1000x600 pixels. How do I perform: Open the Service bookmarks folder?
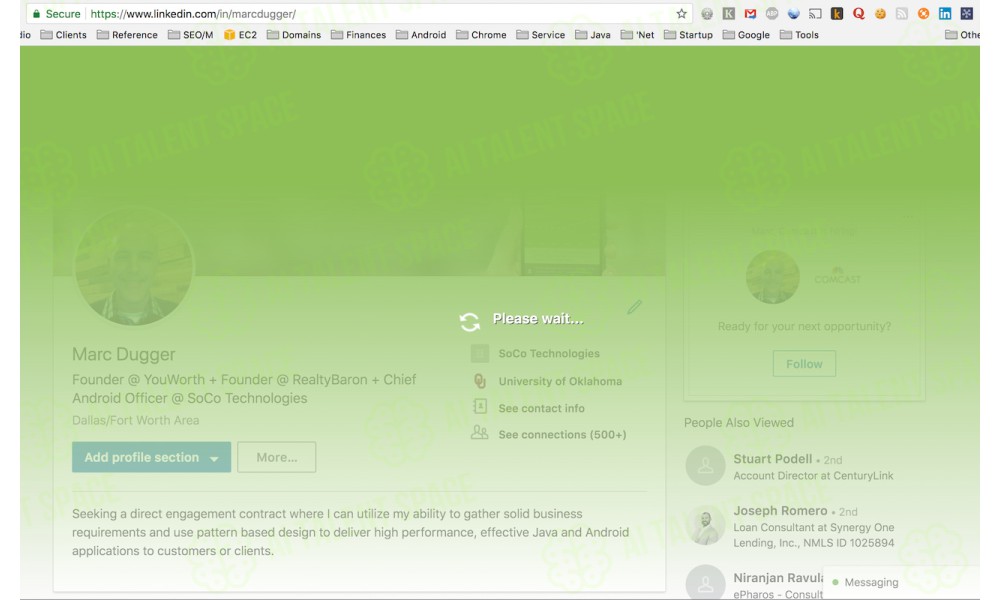(541, 35)
